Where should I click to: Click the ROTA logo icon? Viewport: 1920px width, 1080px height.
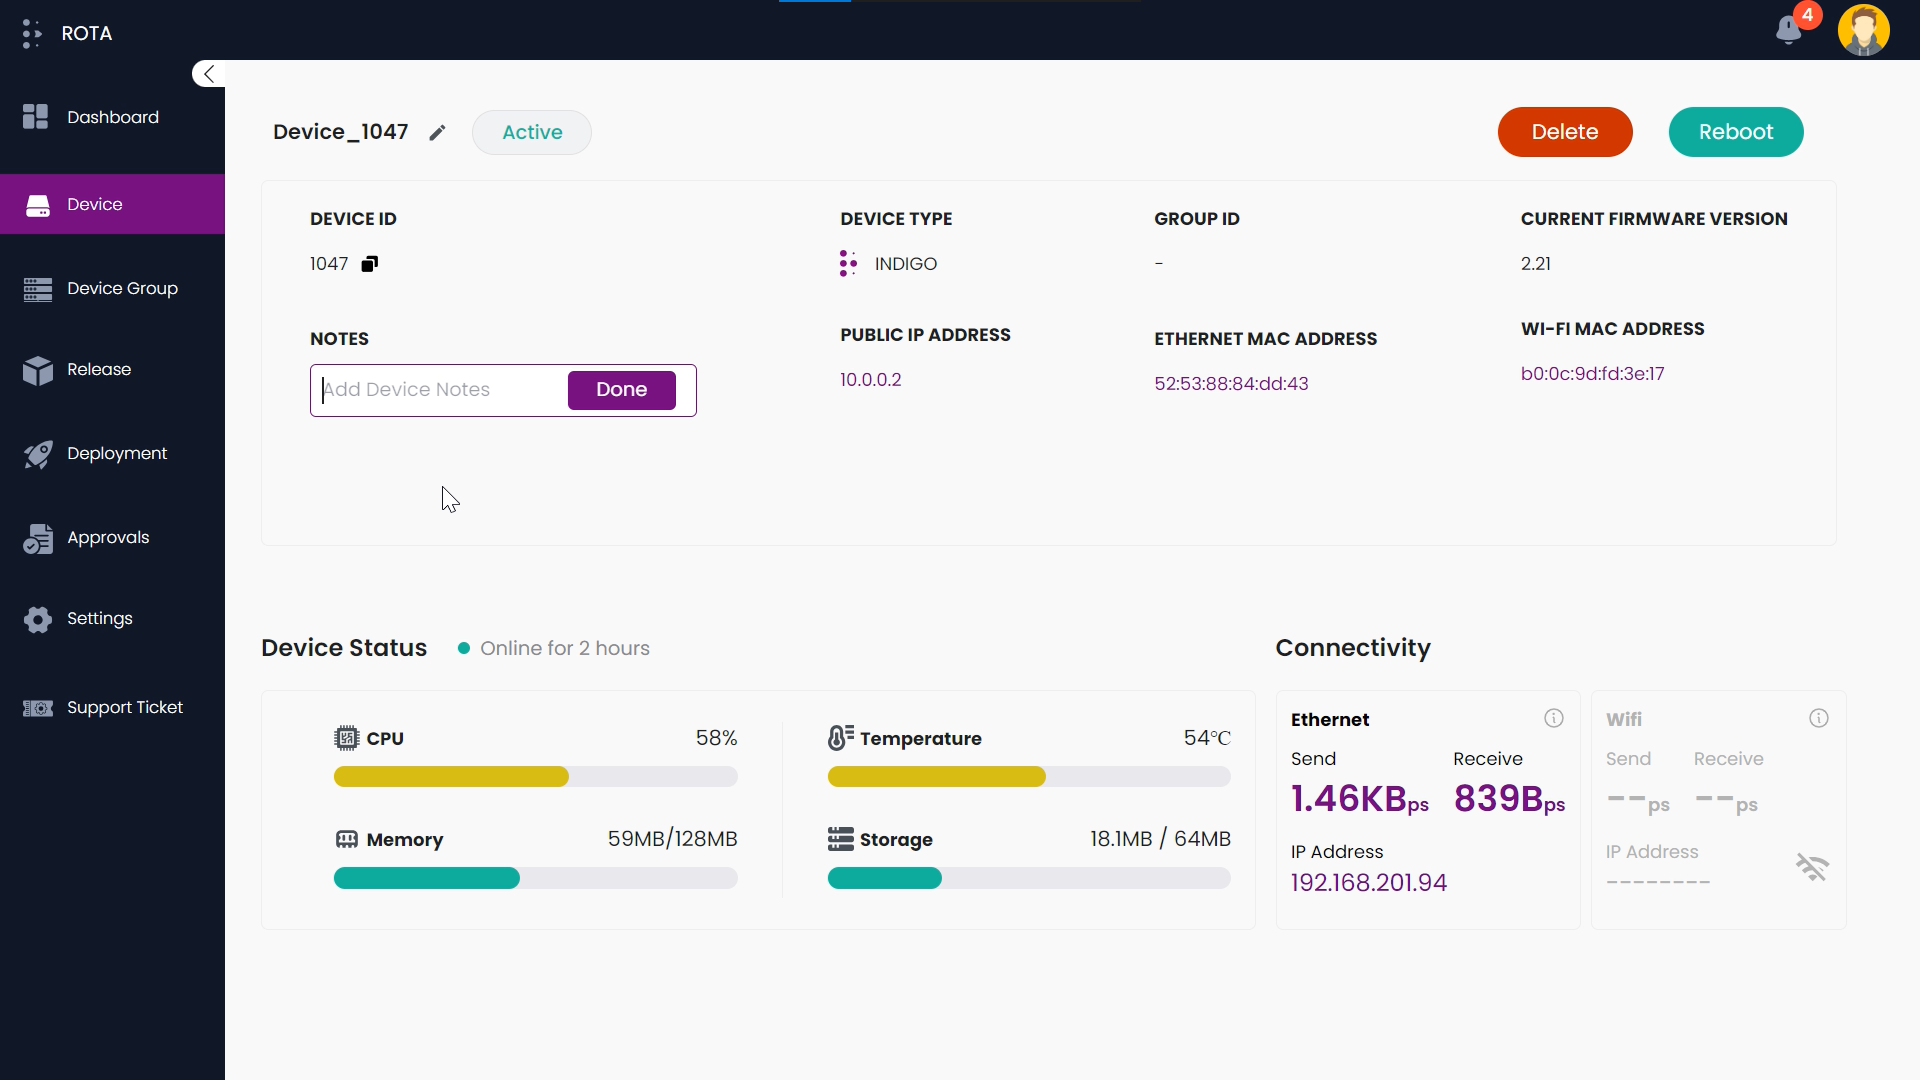[x=32, y=33]
